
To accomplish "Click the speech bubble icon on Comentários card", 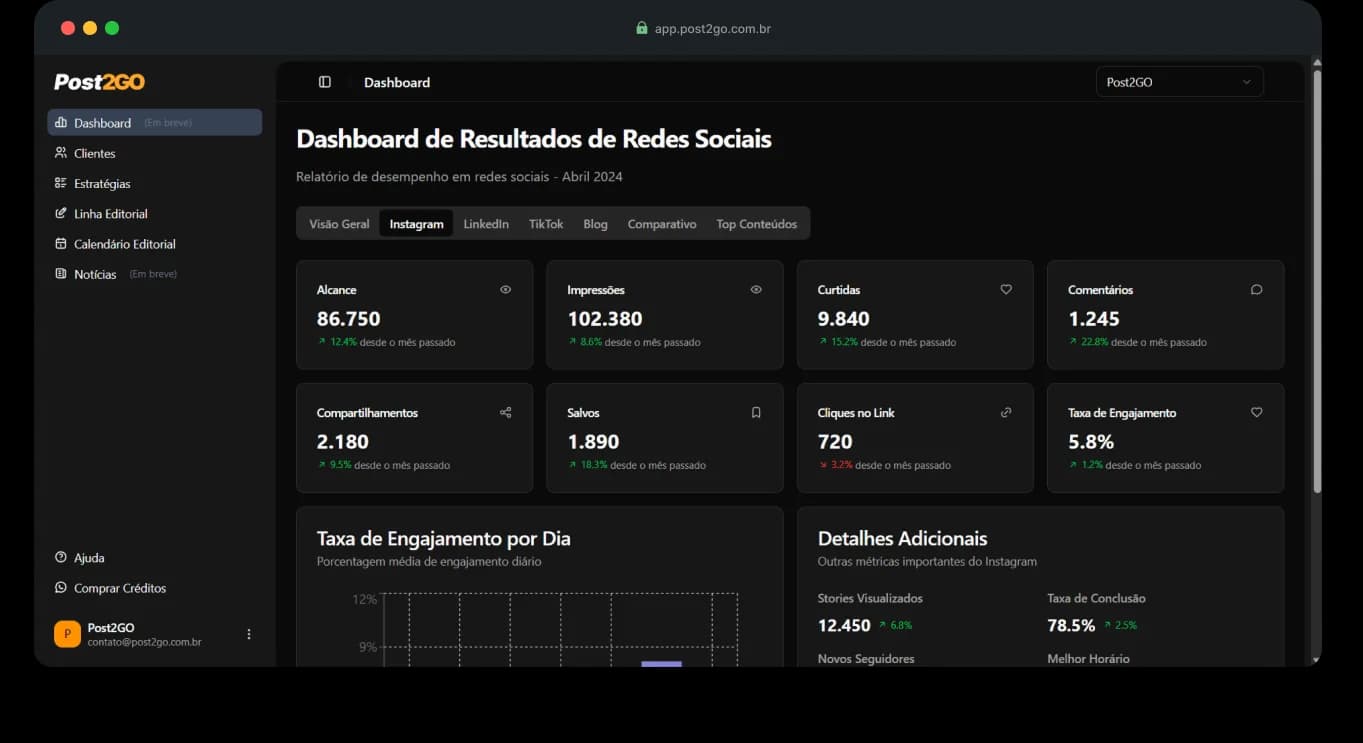I will tap(1257, 289).
